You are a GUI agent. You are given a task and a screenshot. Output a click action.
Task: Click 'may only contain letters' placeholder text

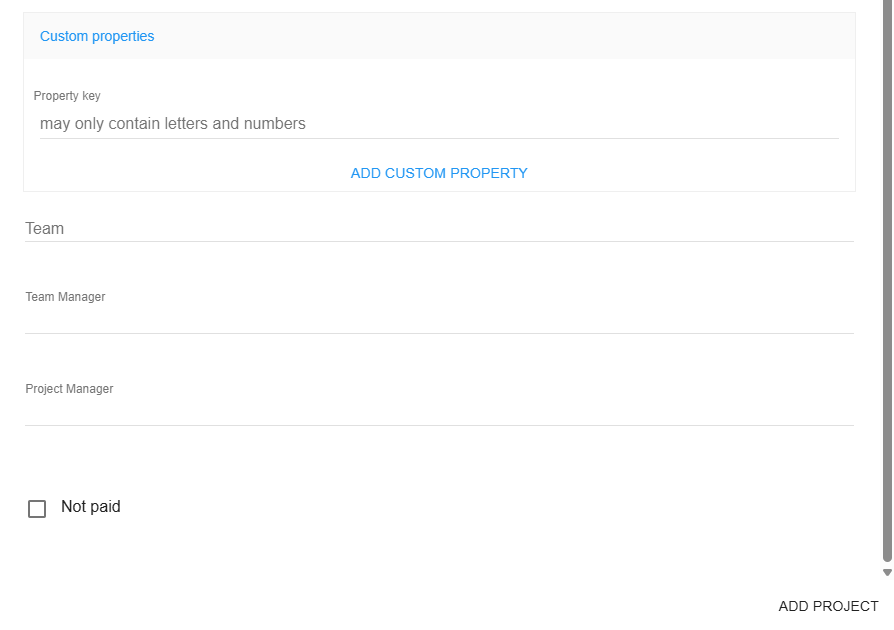tap(172, 124)
